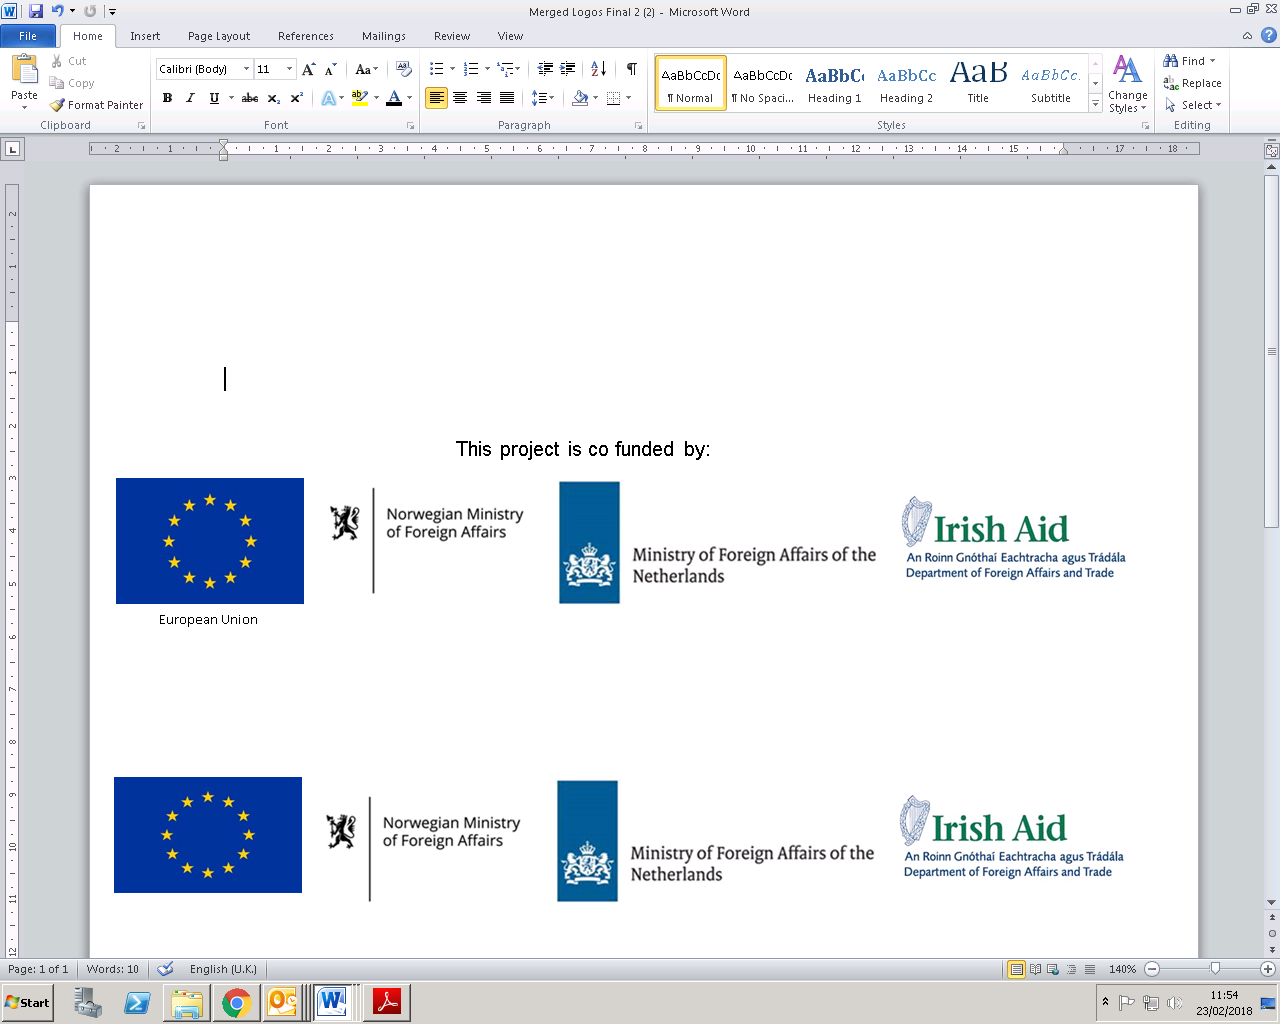Open Adobe Acrobat from taskbar
The image size is (1280, 1024).
pyautogui.click(x=386, y=1002)
